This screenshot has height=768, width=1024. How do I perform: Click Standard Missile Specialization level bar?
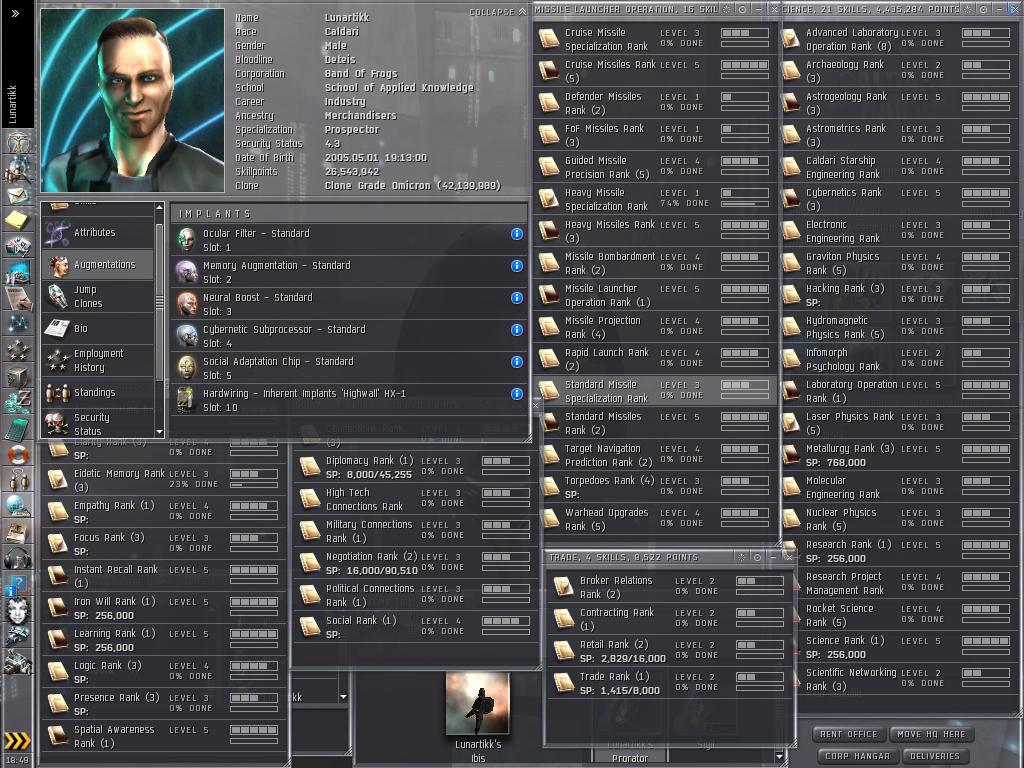pos(744,385)
